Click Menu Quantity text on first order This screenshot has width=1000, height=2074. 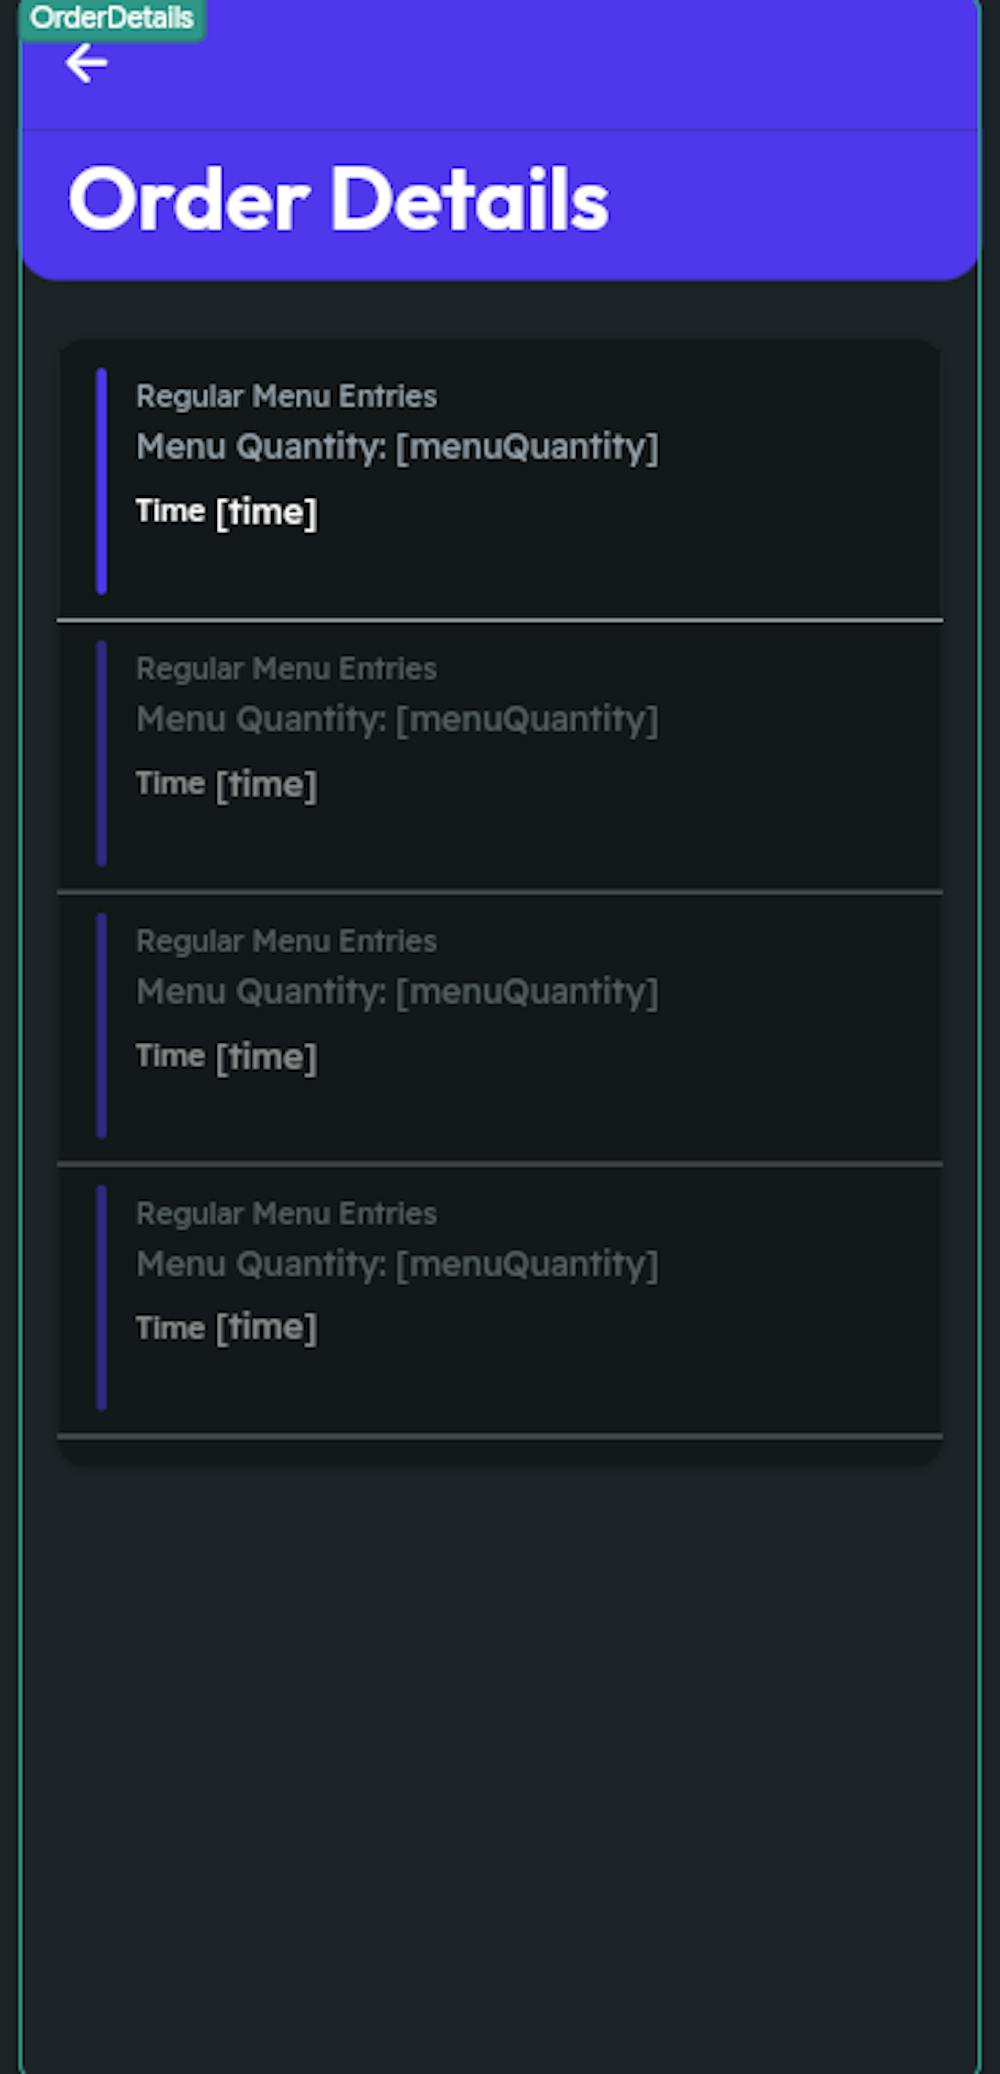398,447
